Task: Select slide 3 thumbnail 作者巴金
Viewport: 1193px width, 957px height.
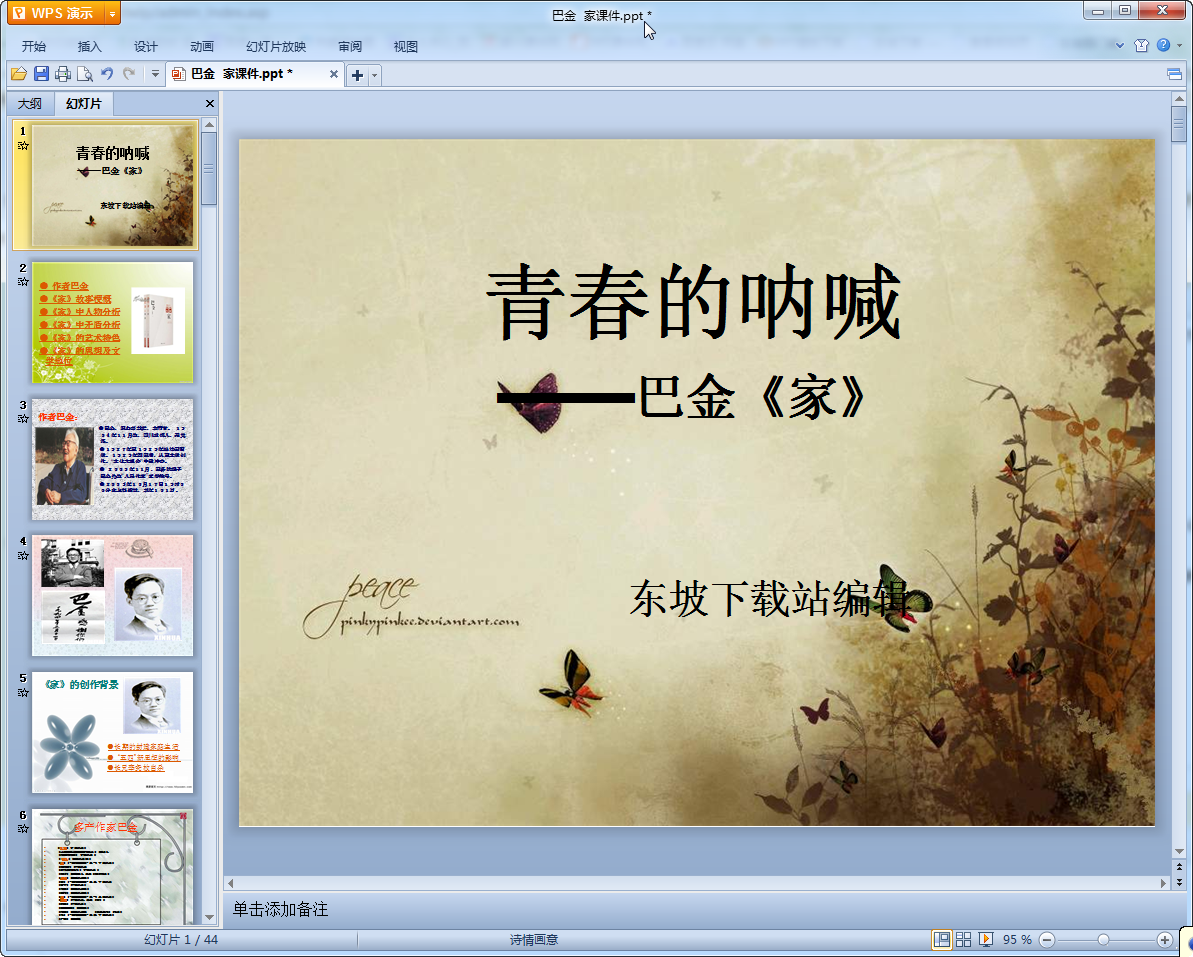Action: point(113,459)
